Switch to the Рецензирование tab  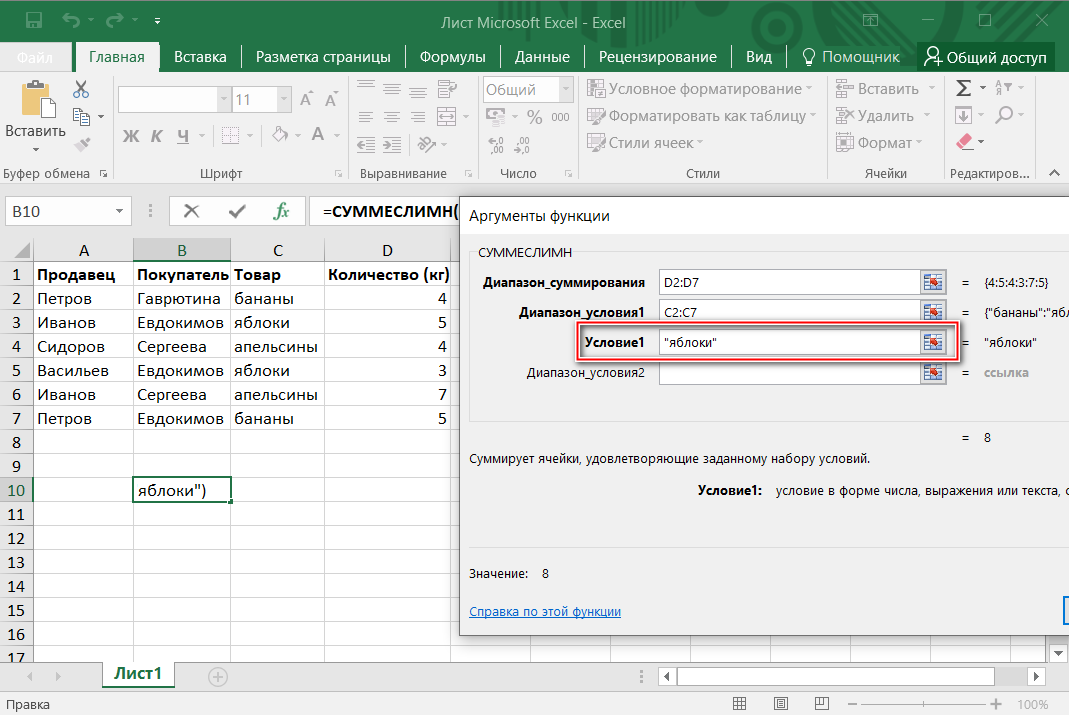coord(657,57)
